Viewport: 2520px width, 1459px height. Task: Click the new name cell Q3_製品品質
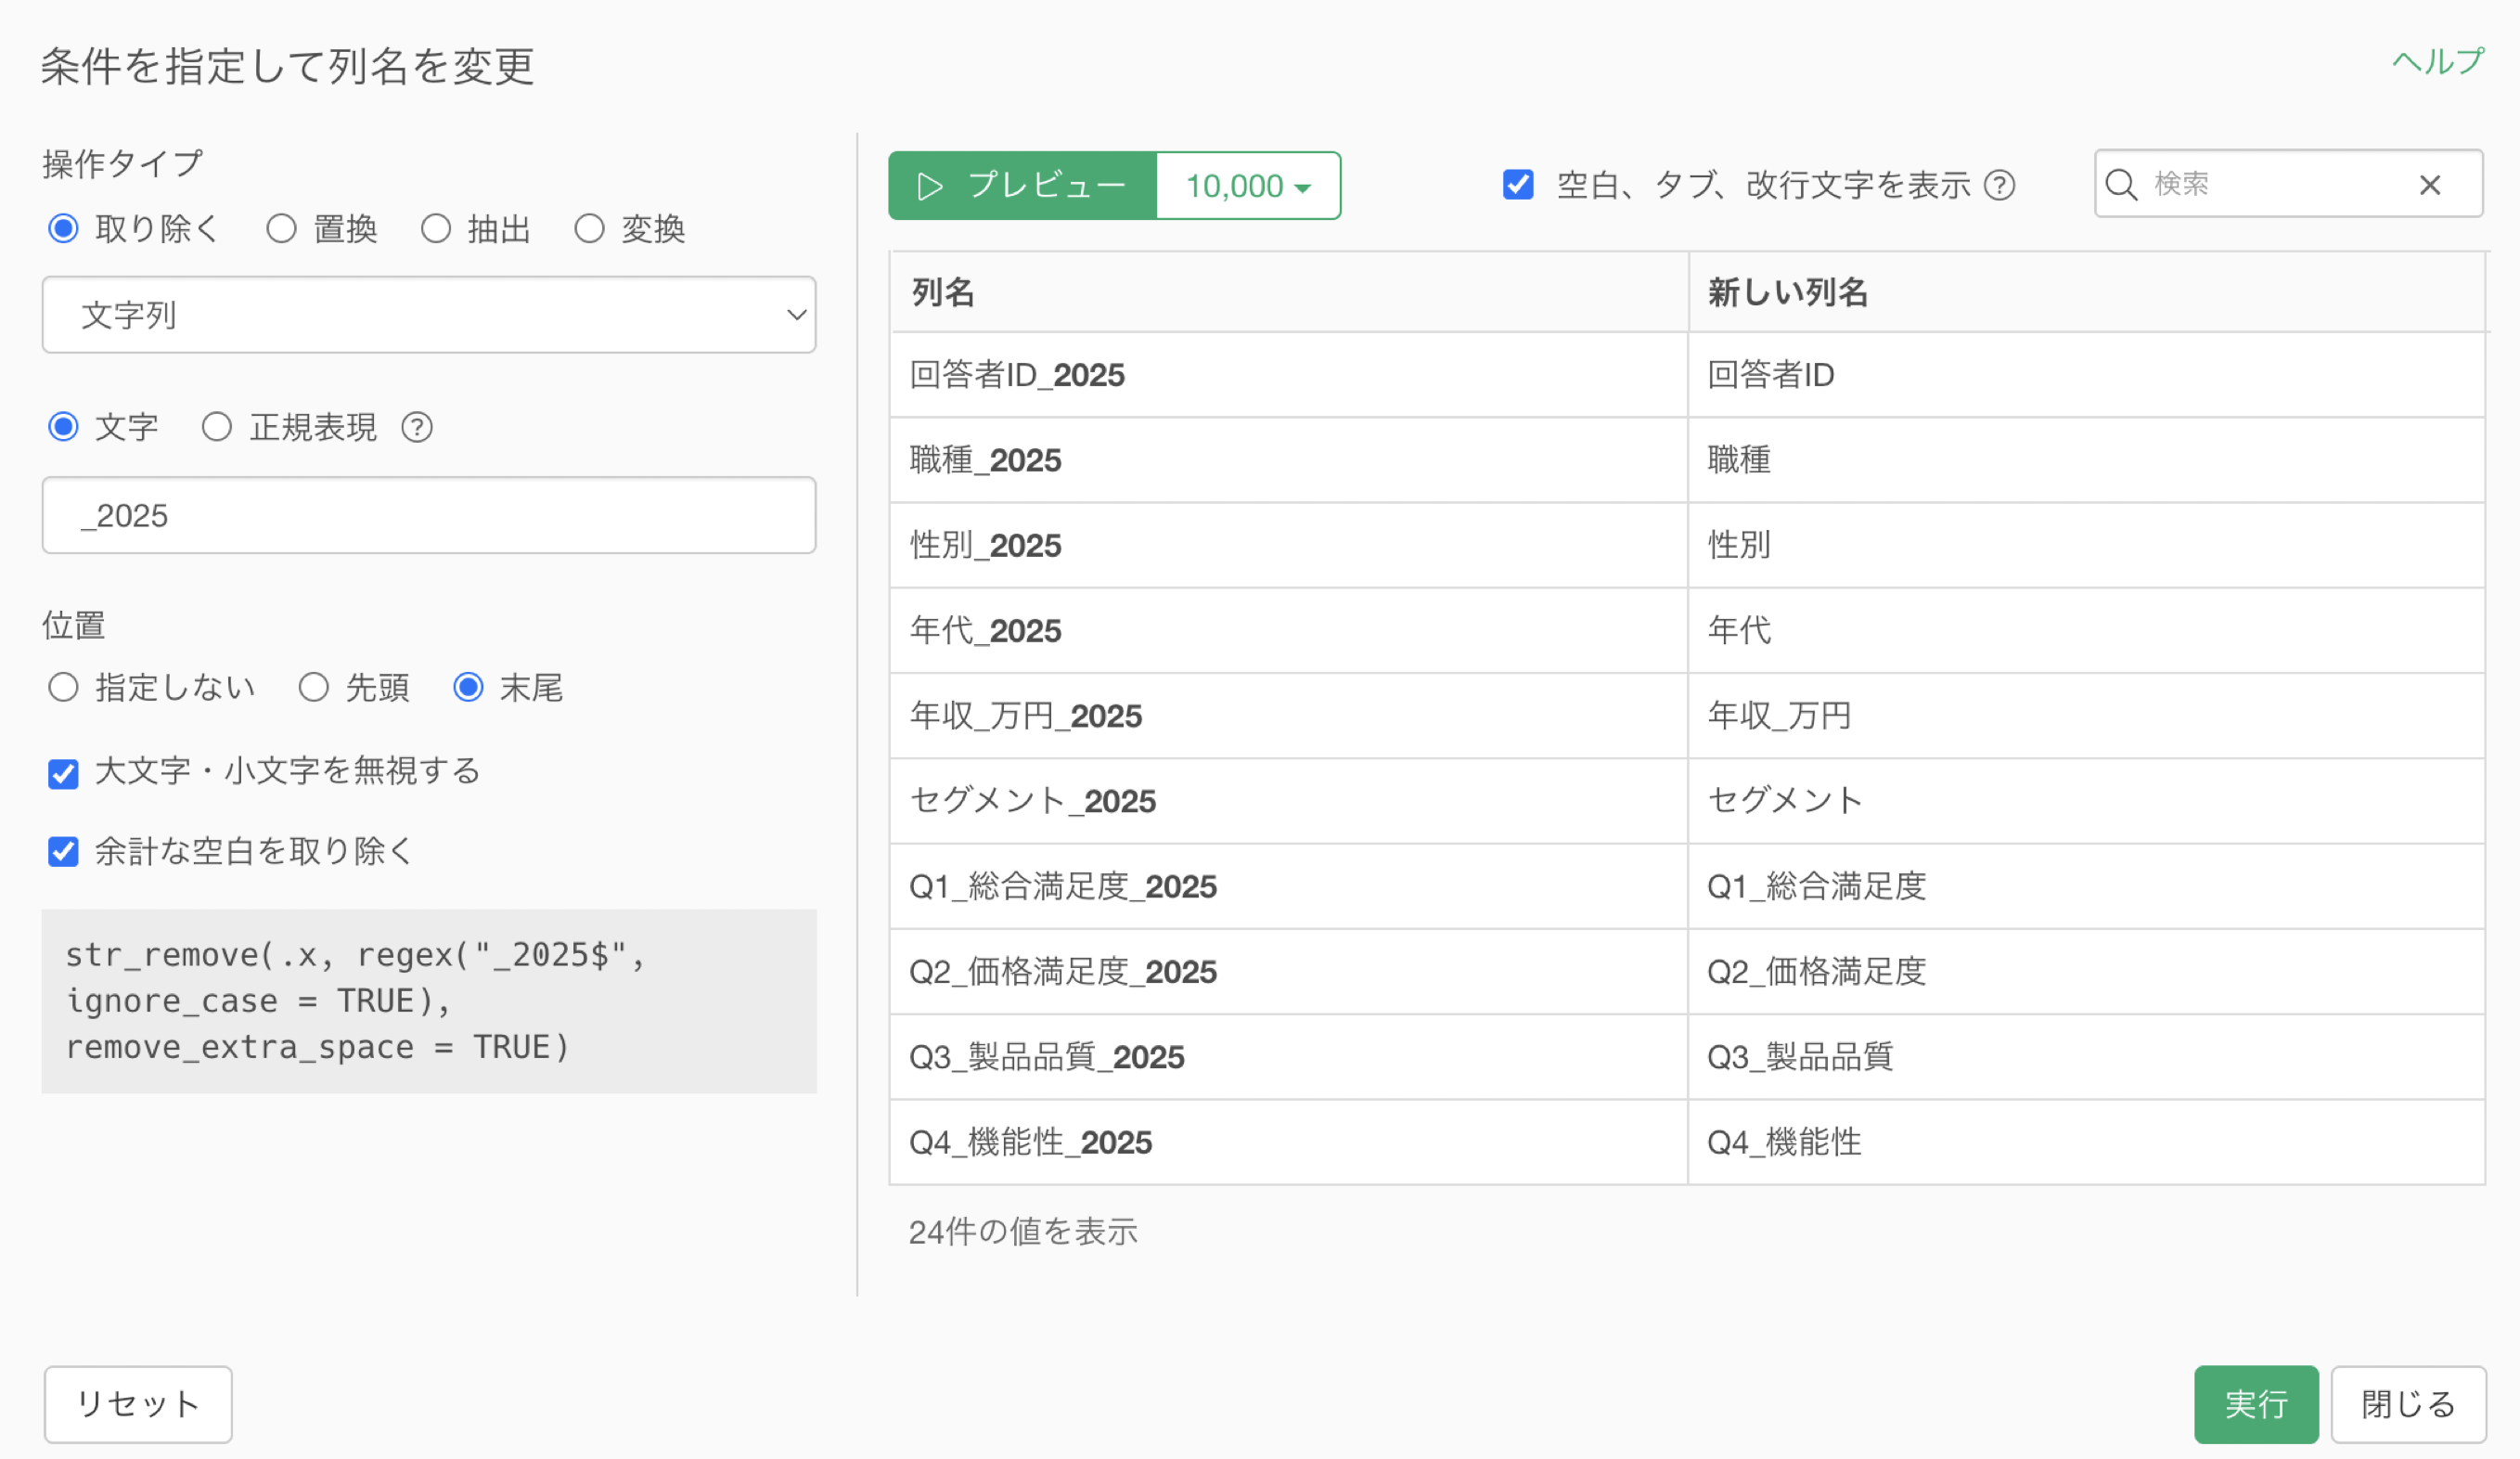2087,1057
